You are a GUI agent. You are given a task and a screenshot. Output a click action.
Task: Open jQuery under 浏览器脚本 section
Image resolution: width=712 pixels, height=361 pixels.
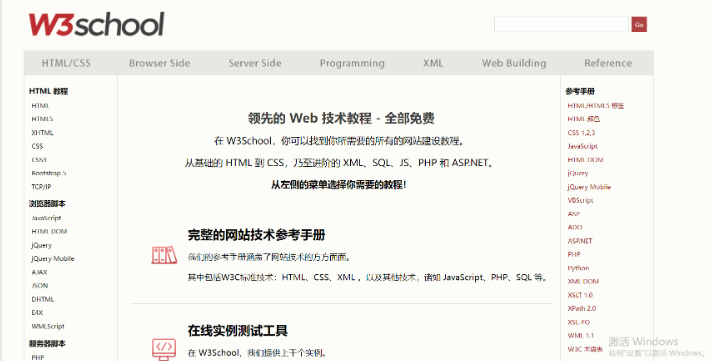point(41,245)
